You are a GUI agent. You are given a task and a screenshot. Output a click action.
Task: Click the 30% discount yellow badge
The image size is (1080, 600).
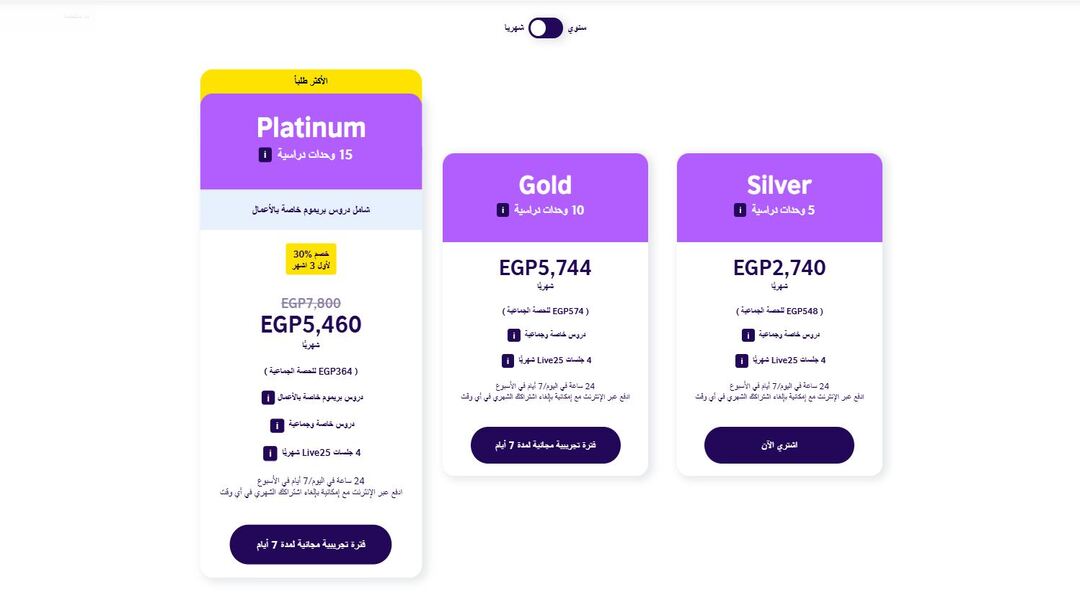coord(311,259)
